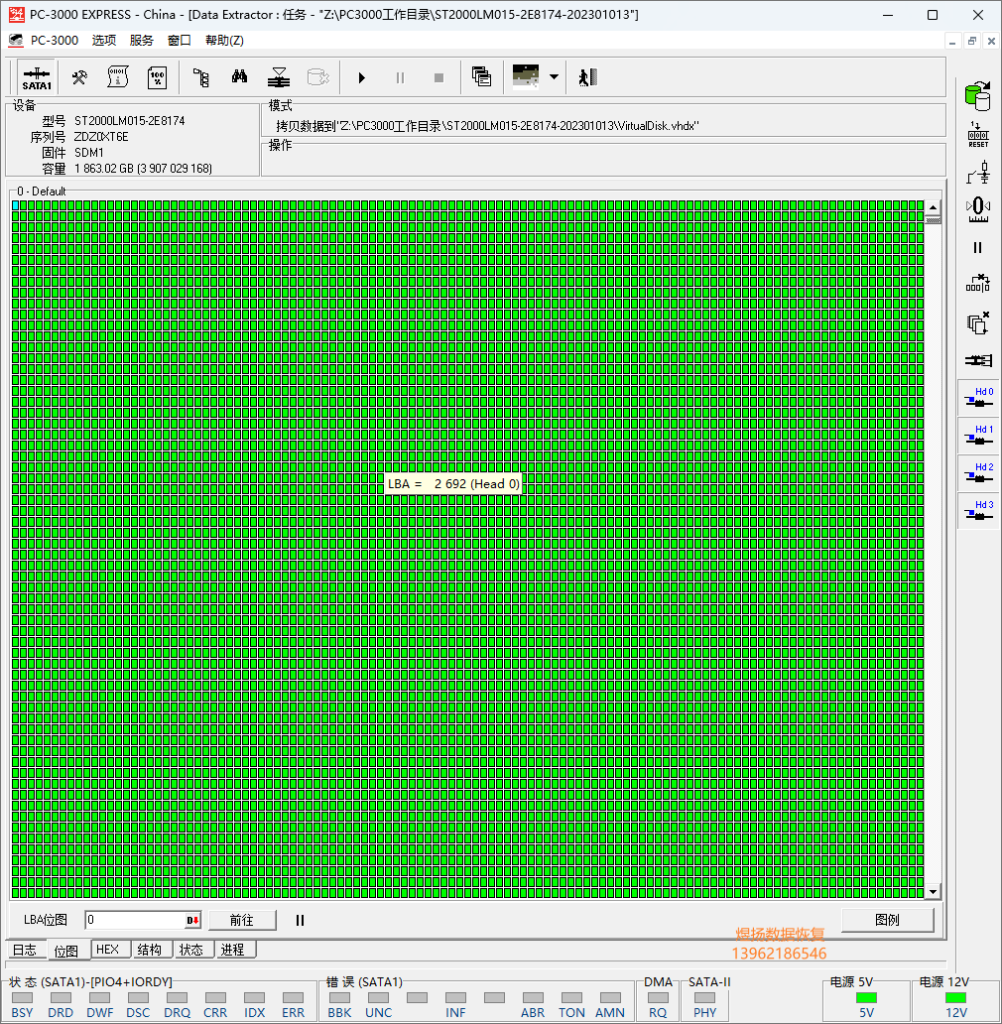
Task: Click the greyed pause button in toolbar
Action: point(400,78)
